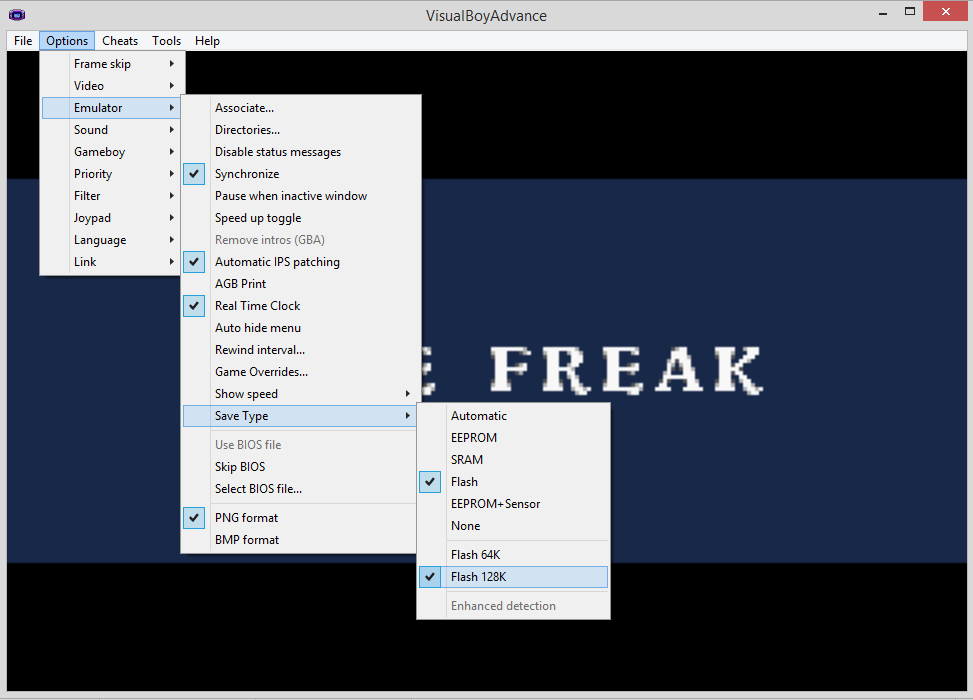Click Directories... in Emulator menu
Image resolution: width=973 pixels, height=700 pixels.
click(247, 130)
